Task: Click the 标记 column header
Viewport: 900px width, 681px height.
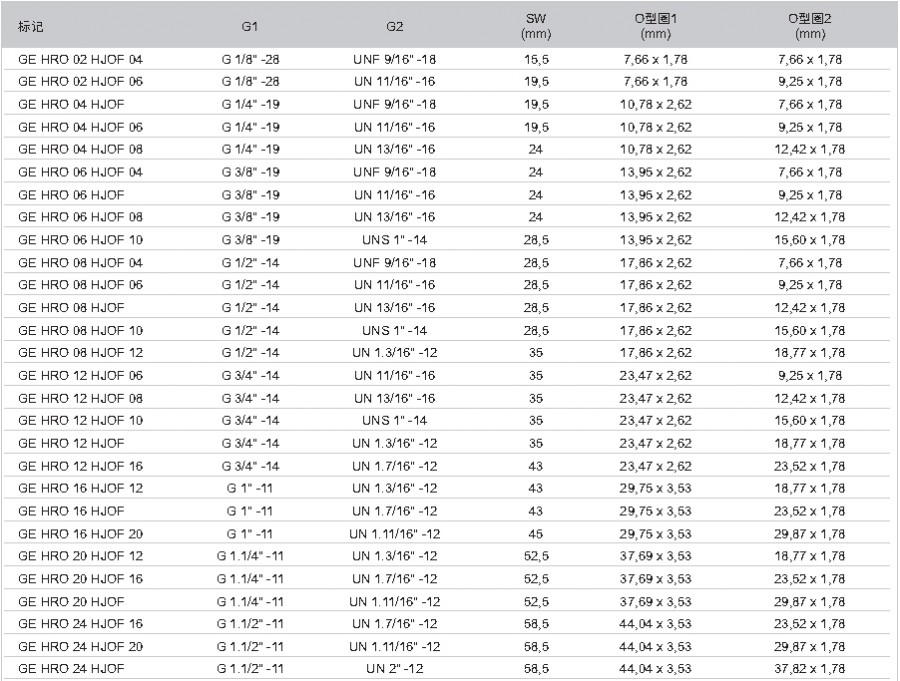Action: 30,26
